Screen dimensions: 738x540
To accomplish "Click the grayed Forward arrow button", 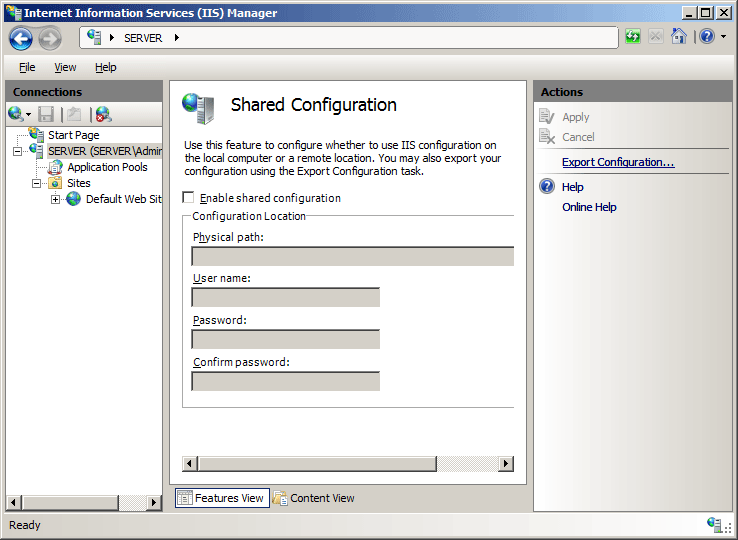I will (49, 39).
